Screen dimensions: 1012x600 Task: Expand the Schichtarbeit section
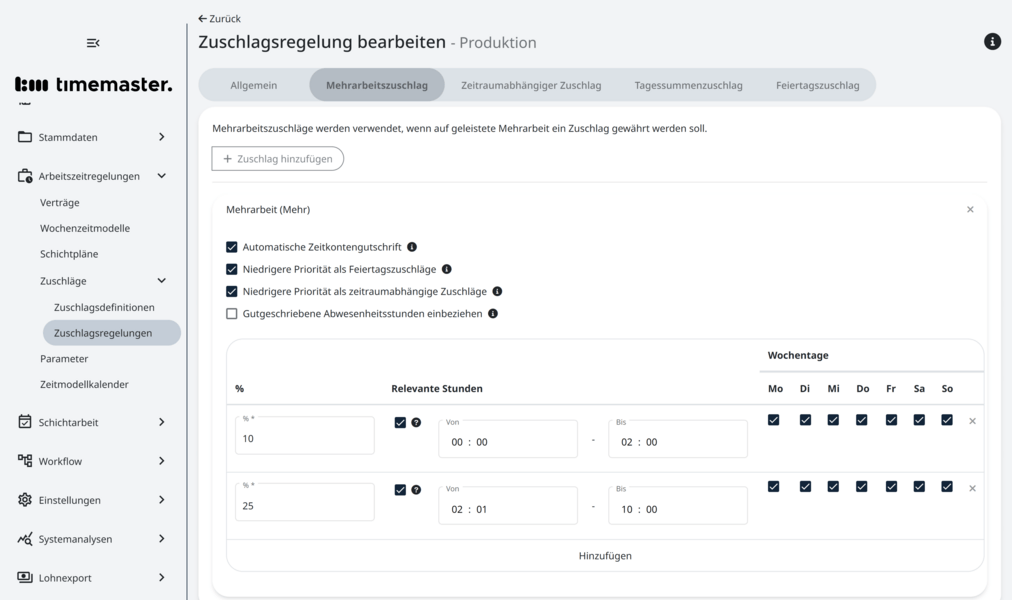(161, 422)
